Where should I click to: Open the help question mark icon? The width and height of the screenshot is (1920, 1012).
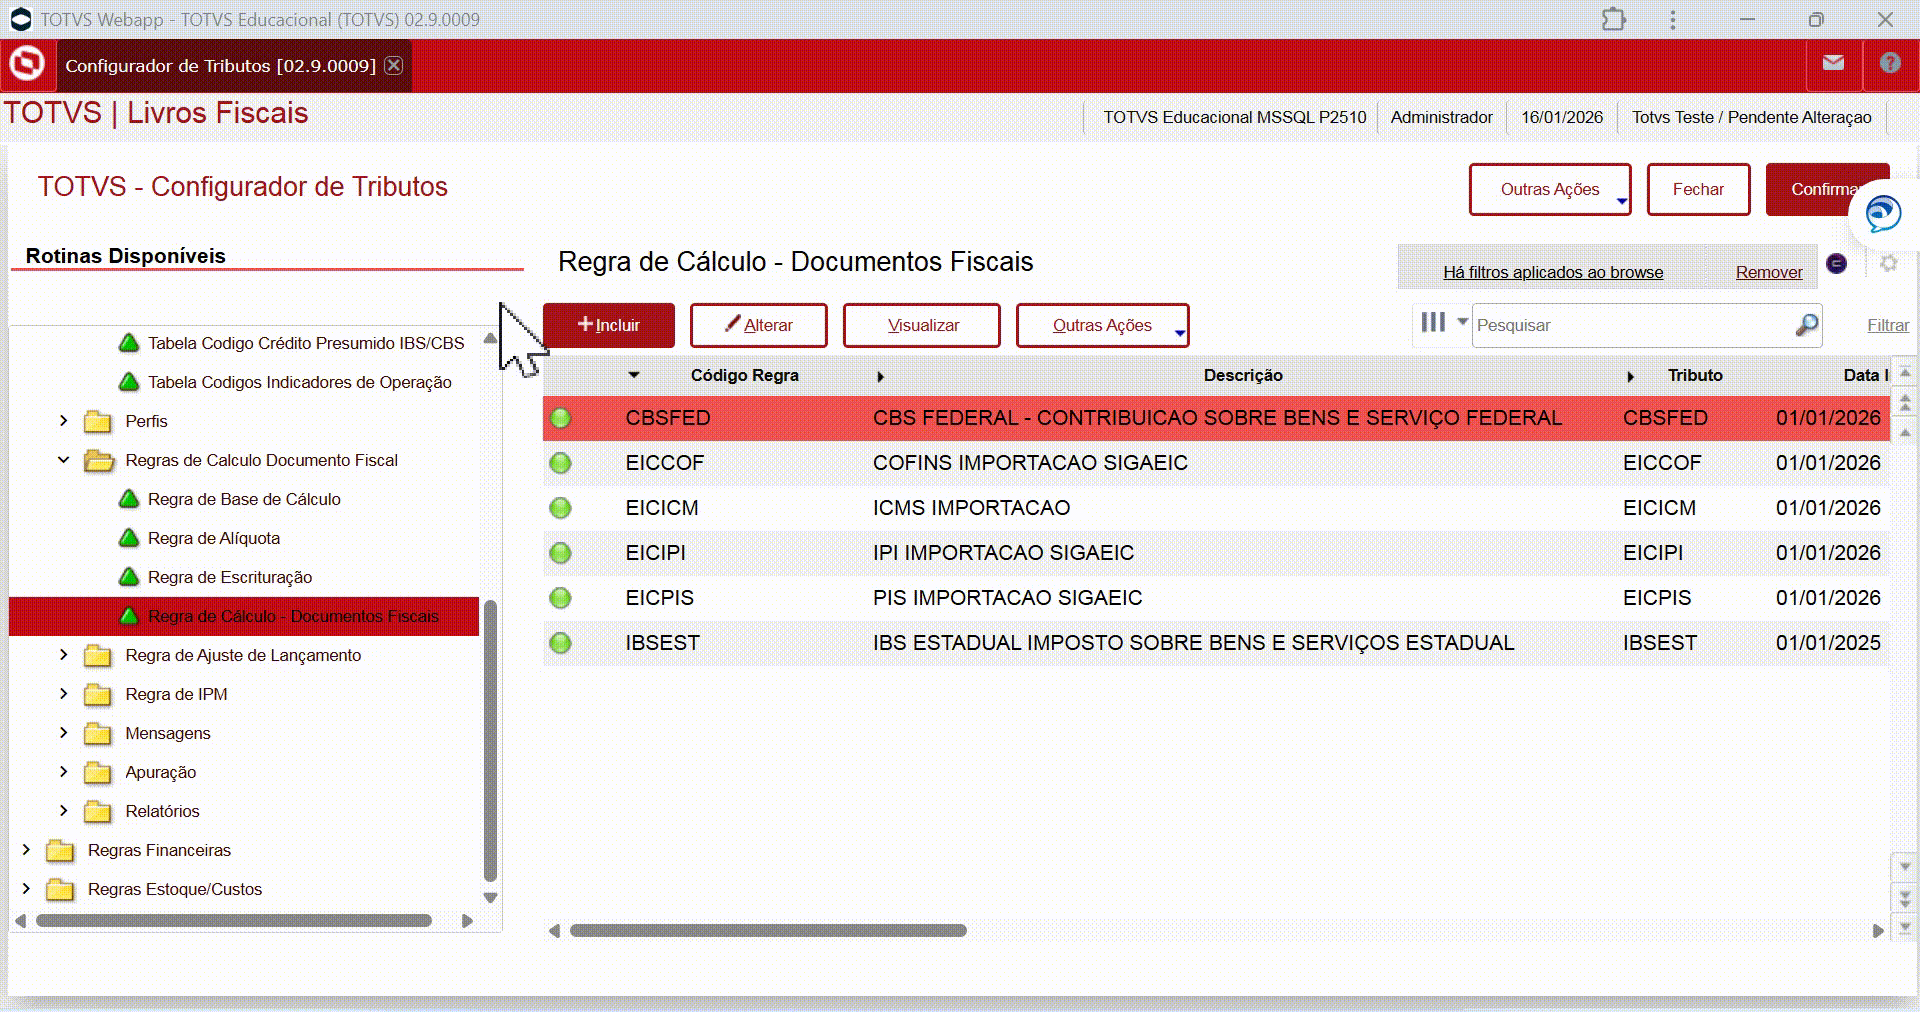click(1890, 64)
